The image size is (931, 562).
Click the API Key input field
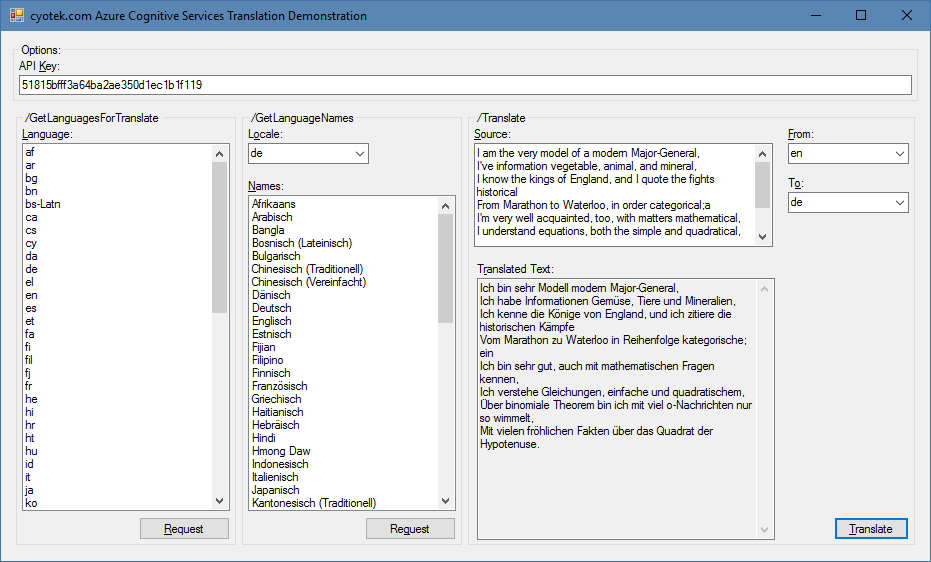tap(465, 85)
